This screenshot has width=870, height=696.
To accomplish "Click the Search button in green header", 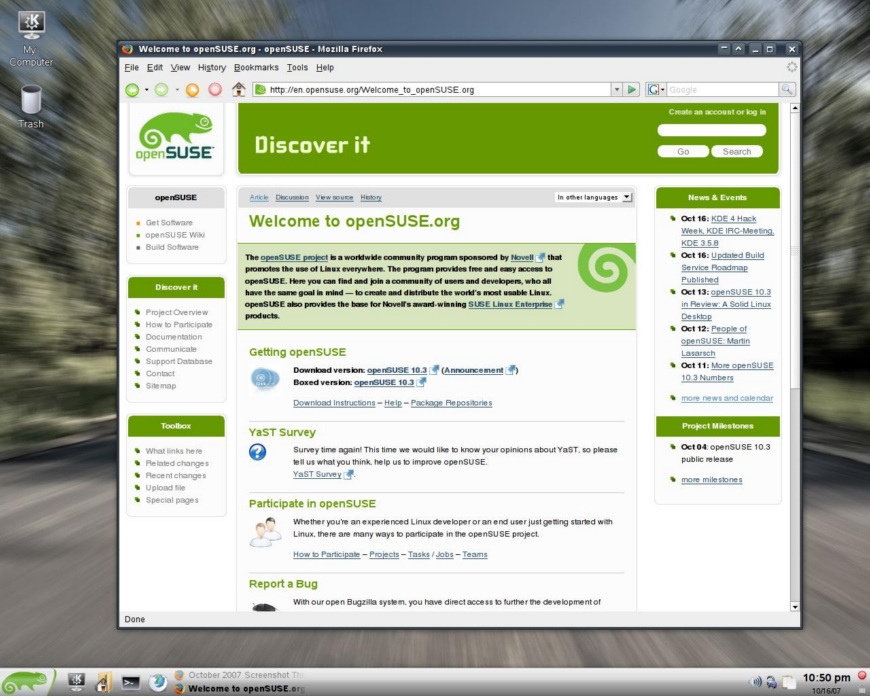I will [x=737, y=152].
